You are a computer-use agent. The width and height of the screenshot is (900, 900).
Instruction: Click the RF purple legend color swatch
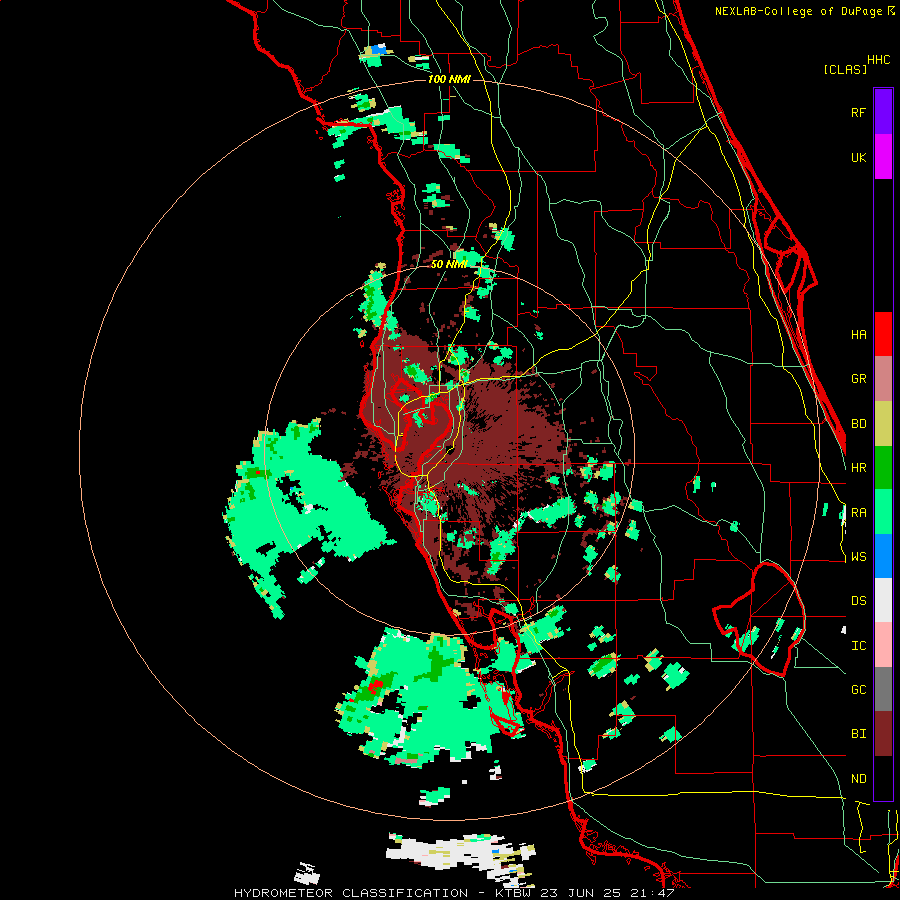point(883,112)
